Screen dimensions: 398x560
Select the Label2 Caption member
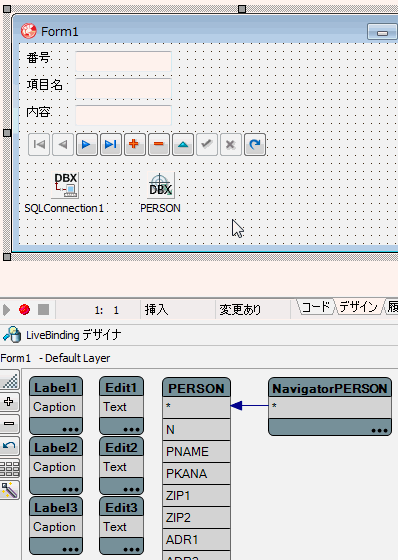click(56, 467)
